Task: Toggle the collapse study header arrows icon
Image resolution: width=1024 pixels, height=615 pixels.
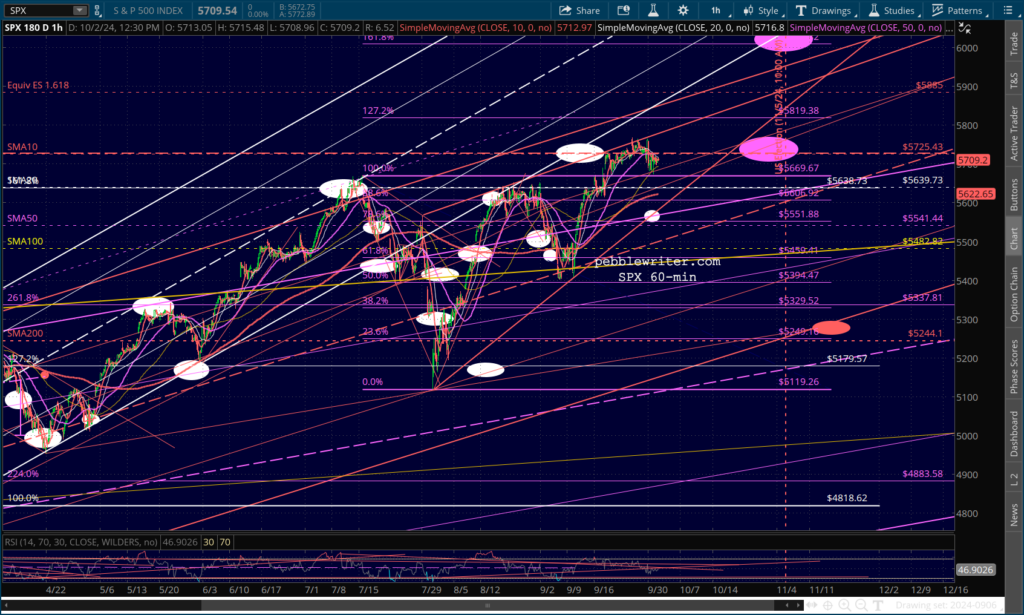Action: pos(965,28)
